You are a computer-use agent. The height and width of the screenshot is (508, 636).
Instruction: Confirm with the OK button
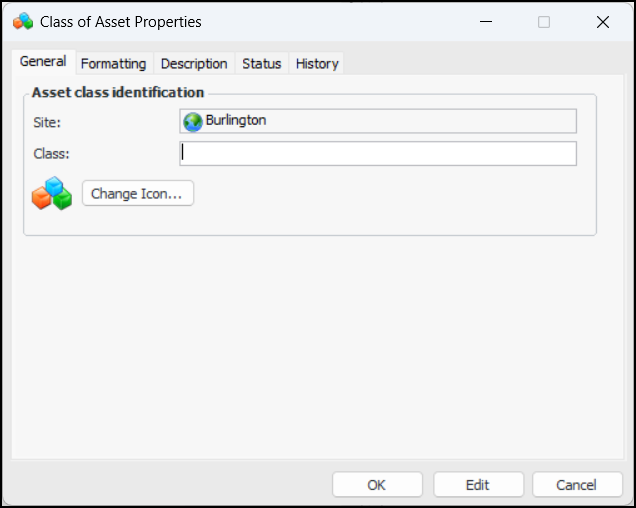pos(377,485)
